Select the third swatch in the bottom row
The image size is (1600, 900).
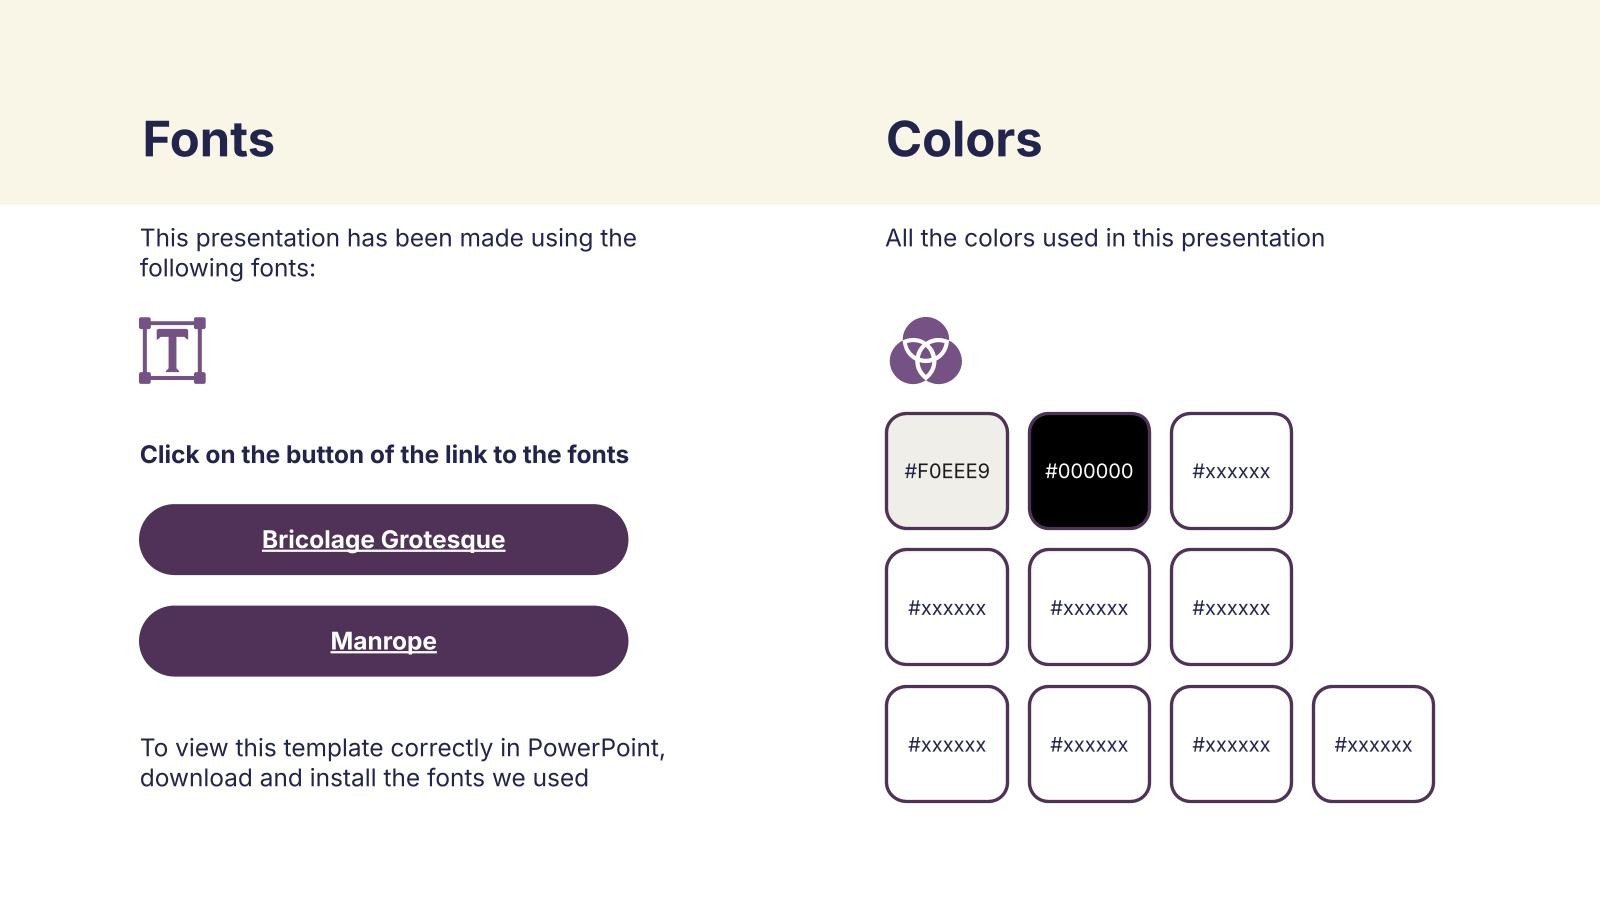pyautogui.click(x=1231, y=744)
